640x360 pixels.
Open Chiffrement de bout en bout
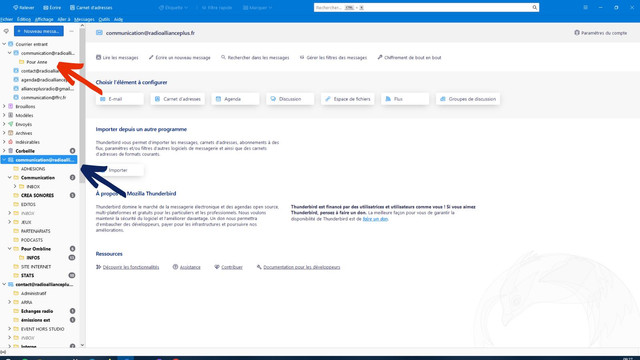coord(409,58)
